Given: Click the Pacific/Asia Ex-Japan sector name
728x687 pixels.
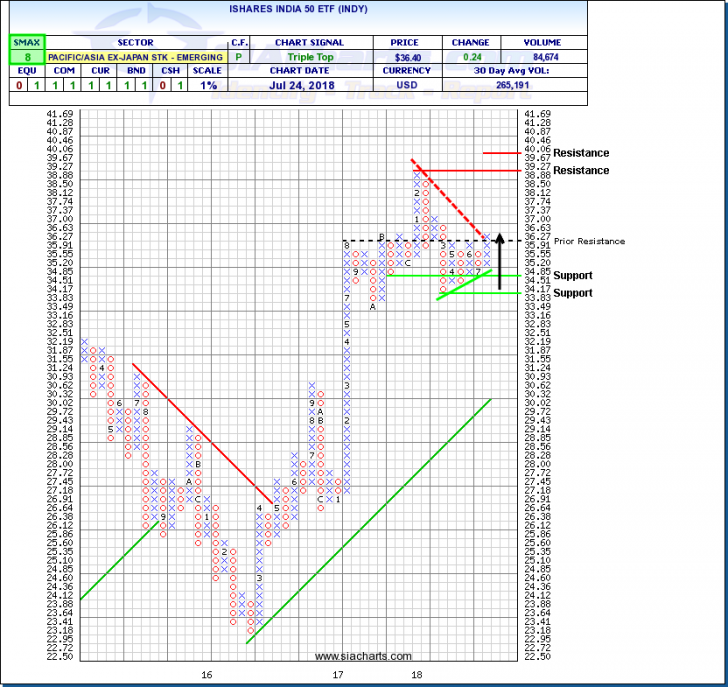Looking at the screenshot, I should point(133,58).
